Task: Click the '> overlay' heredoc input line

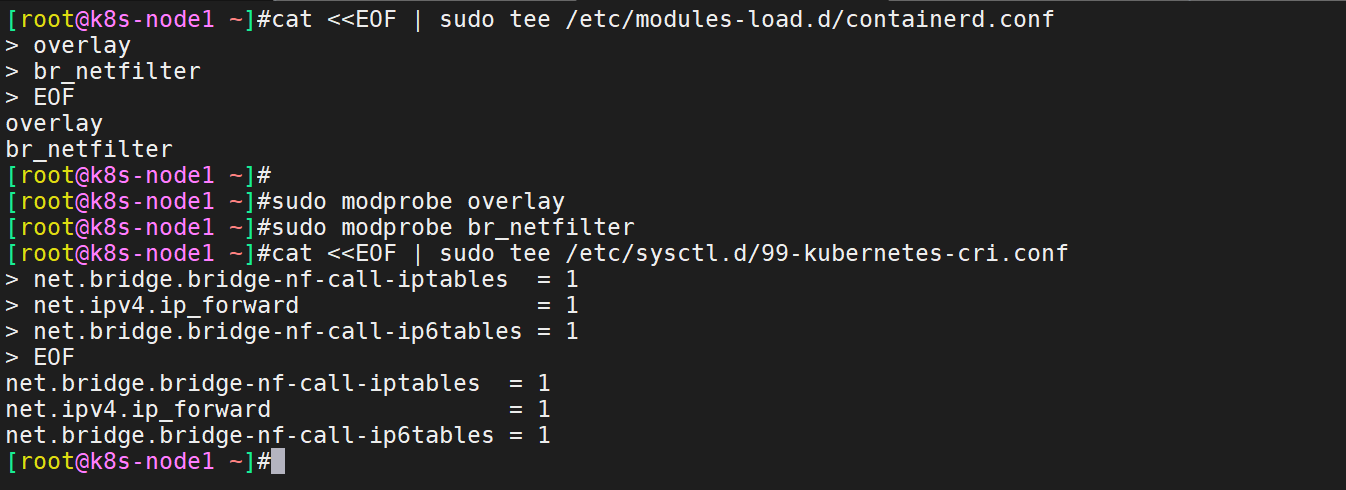Action: tap(68, 45)
